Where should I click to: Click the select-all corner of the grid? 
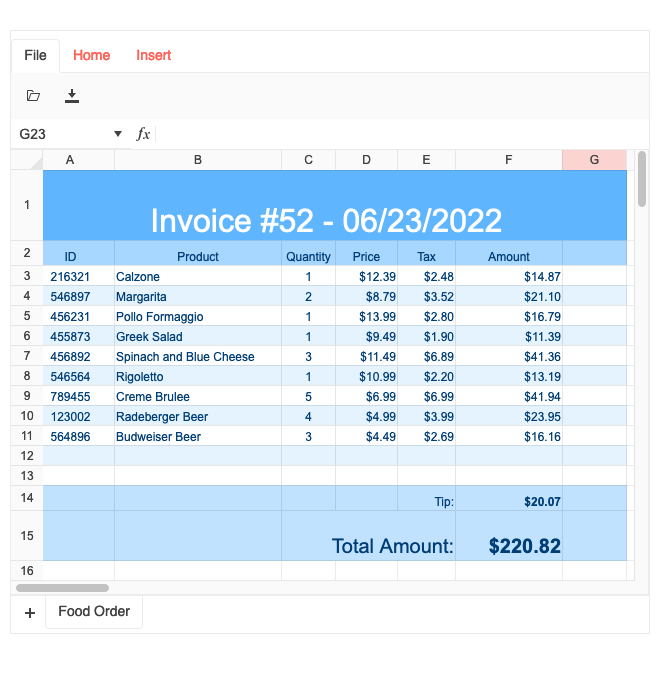(x=27, y=160)
